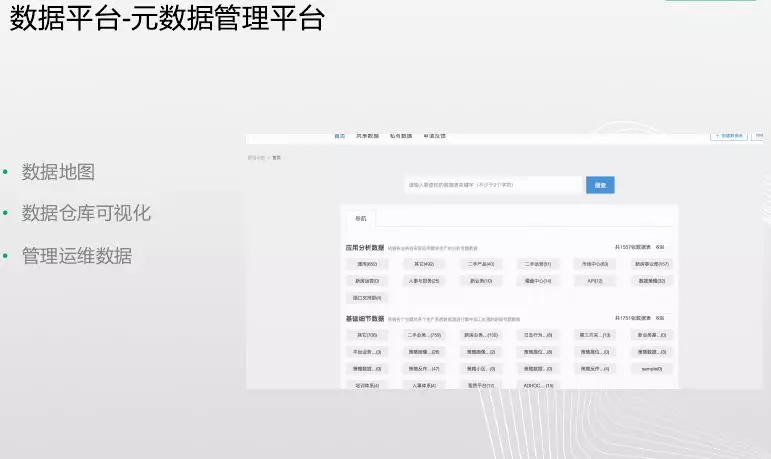The image size is (771, 459).
Task: Click the 共1751张数据表 count text
Action: tap(633, 318)
